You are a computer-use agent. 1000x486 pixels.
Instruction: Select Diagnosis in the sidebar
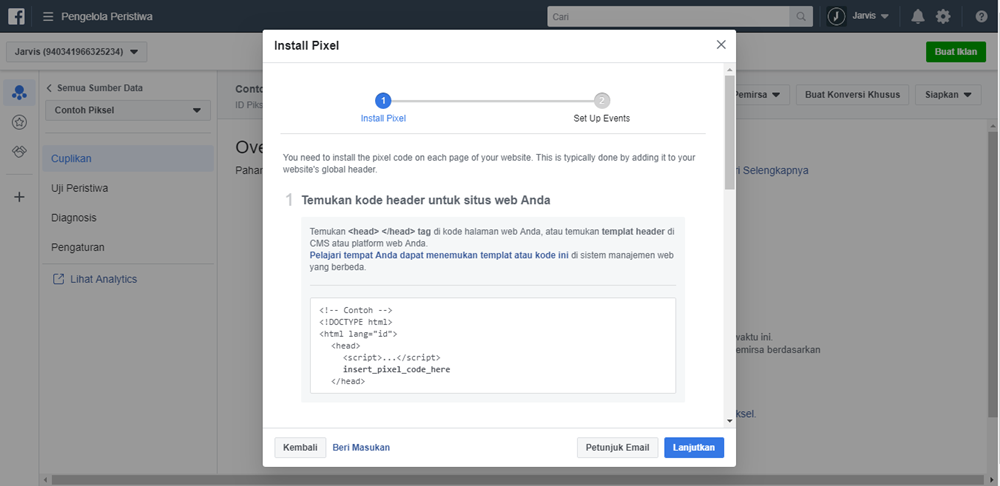[x=128, y=217]
